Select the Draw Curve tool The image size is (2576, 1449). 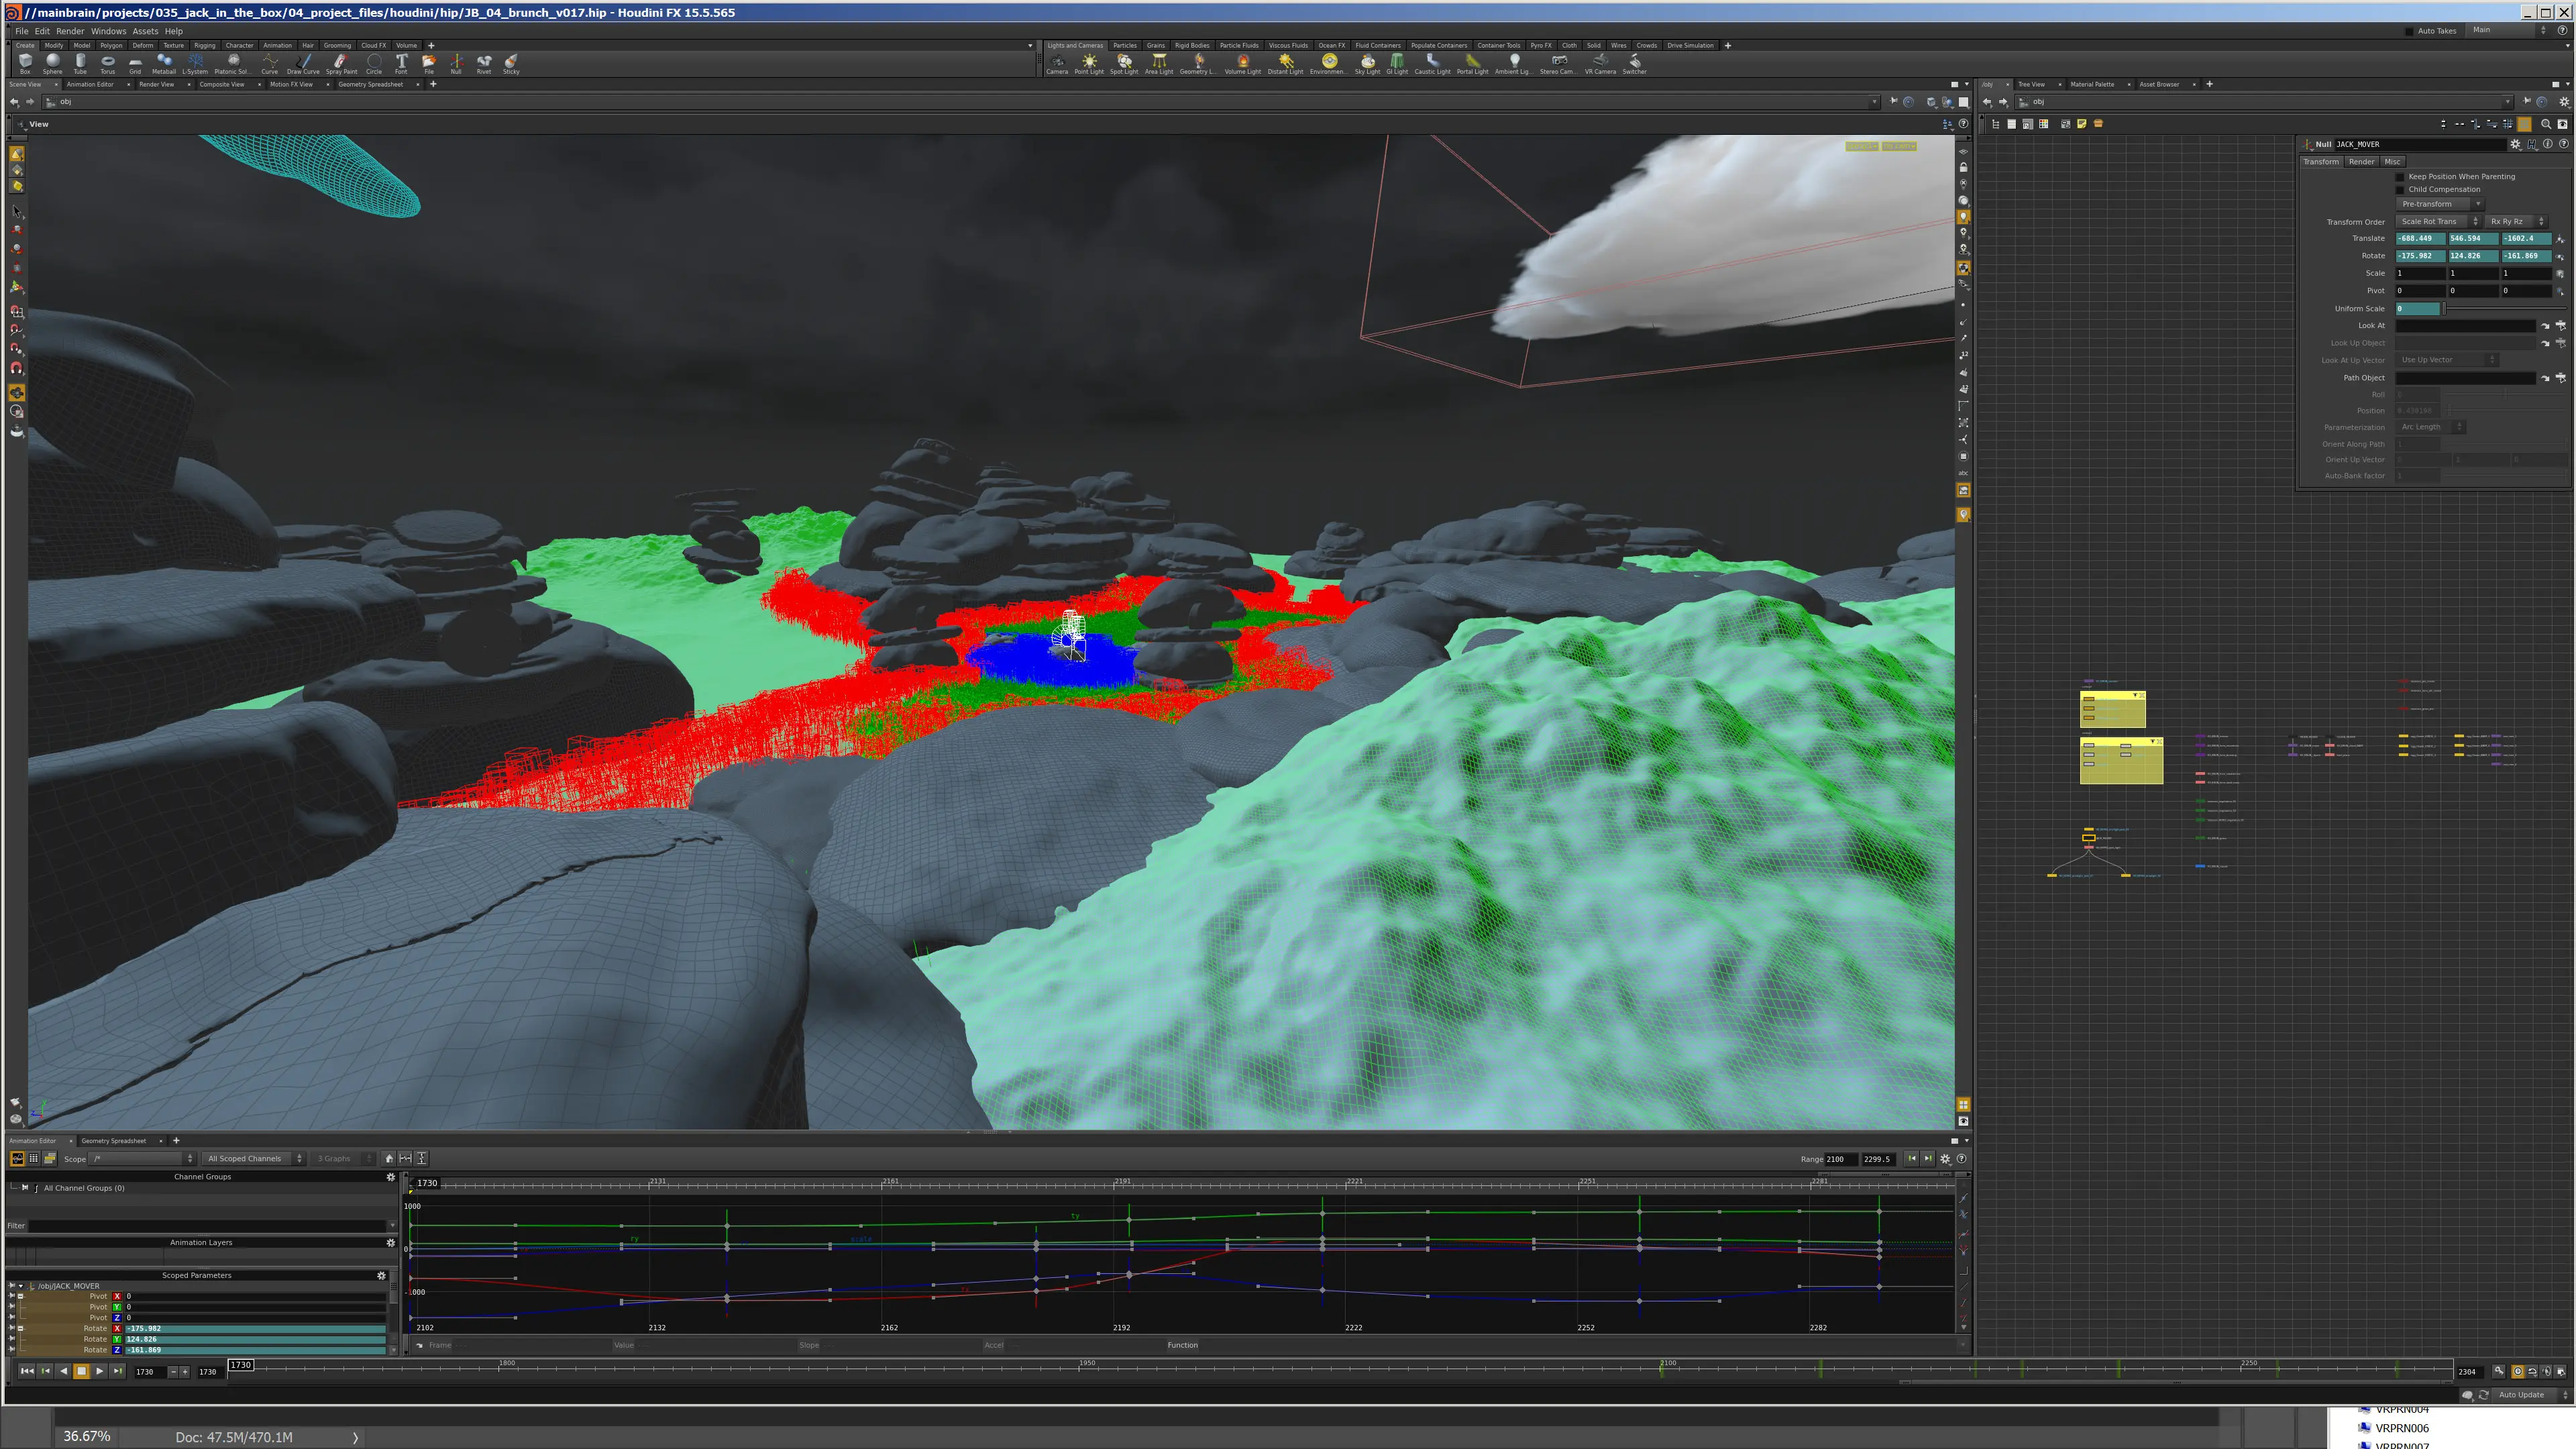pos(303,64)
